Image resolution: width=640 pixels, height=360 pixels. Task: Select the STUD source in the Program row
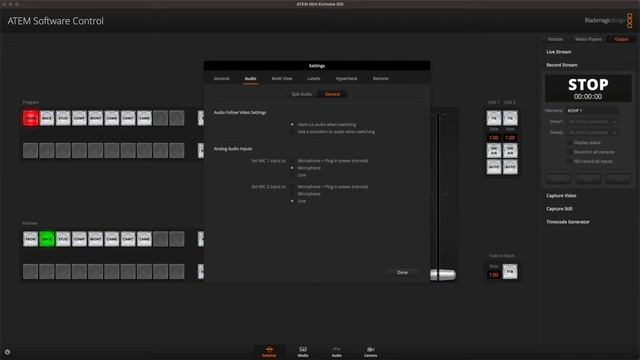(x=63, y=118)
